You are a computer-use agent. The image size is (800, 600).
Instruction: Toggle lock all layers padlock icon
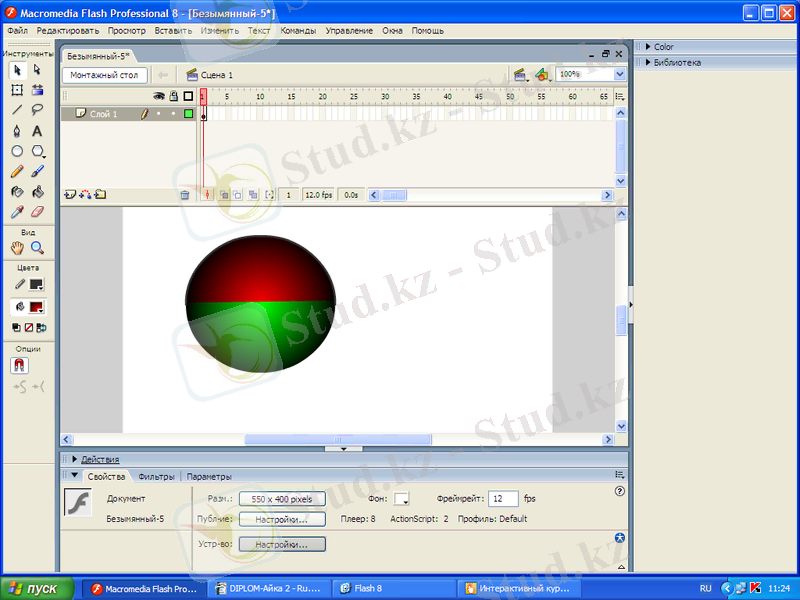[173, 97]
